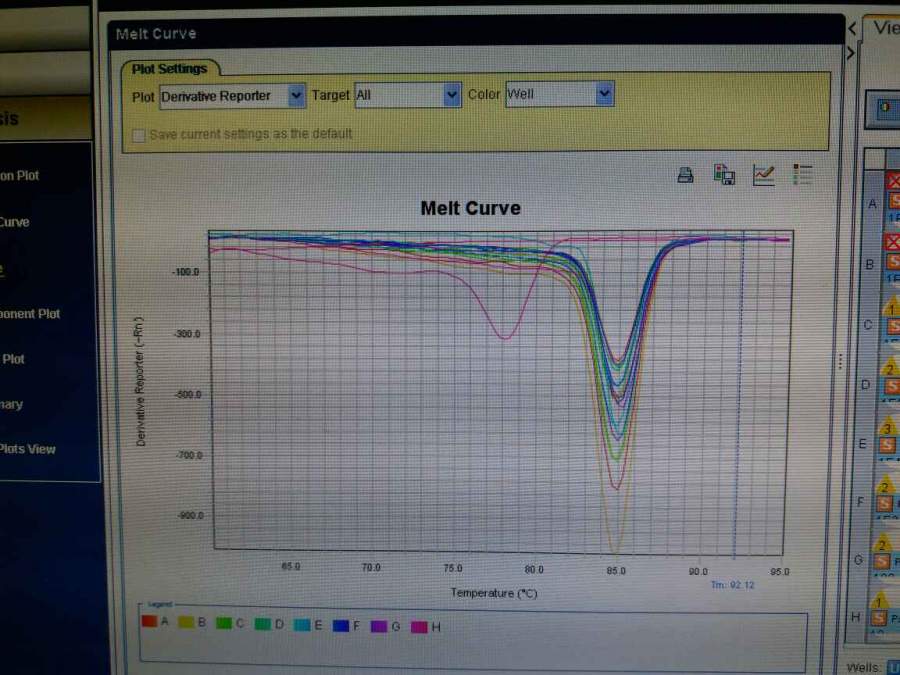Click the green C legend swatch

[x=224, y=623]
